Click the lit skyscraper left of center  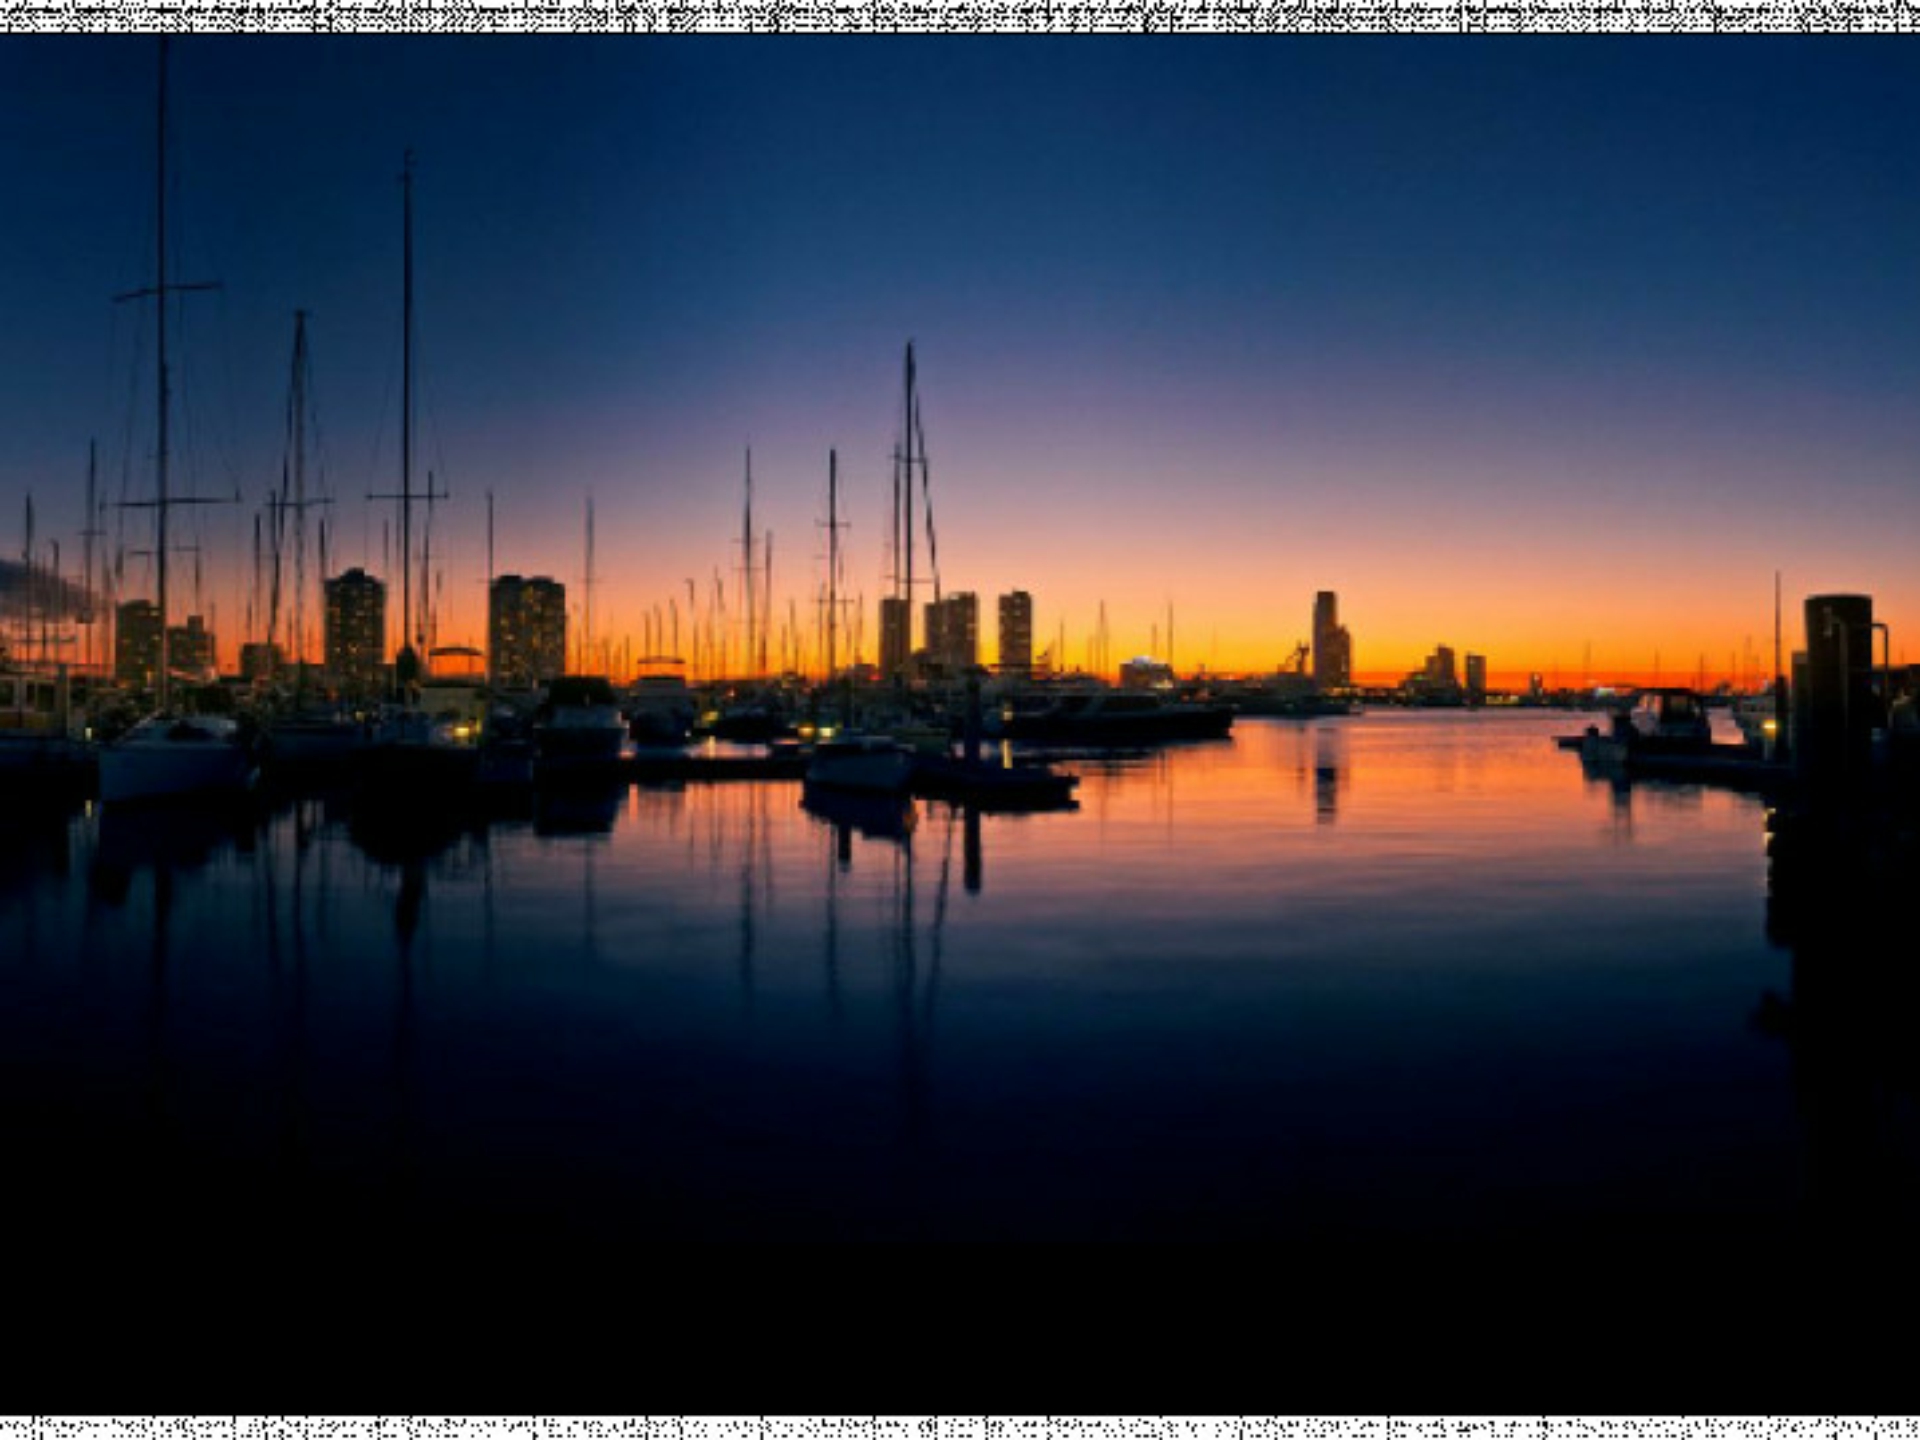coord(526,628)
